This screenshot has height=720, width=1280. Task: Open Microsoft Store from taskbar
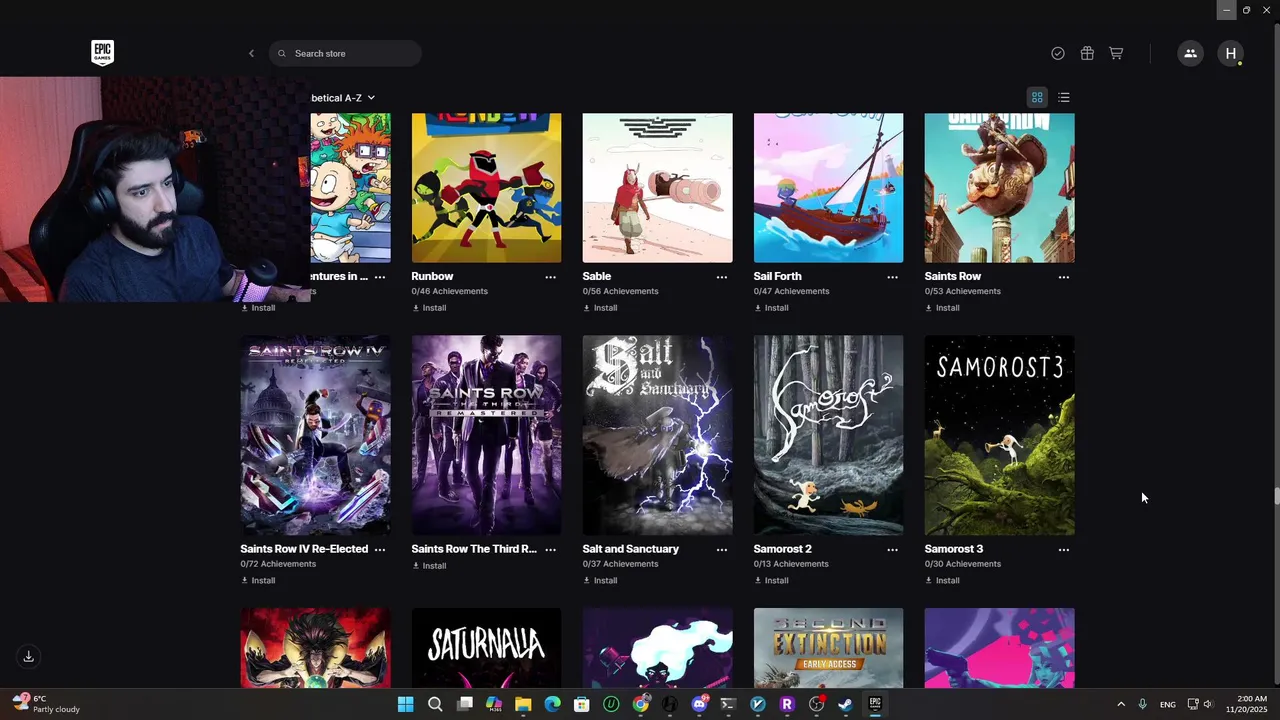point(581,704)
